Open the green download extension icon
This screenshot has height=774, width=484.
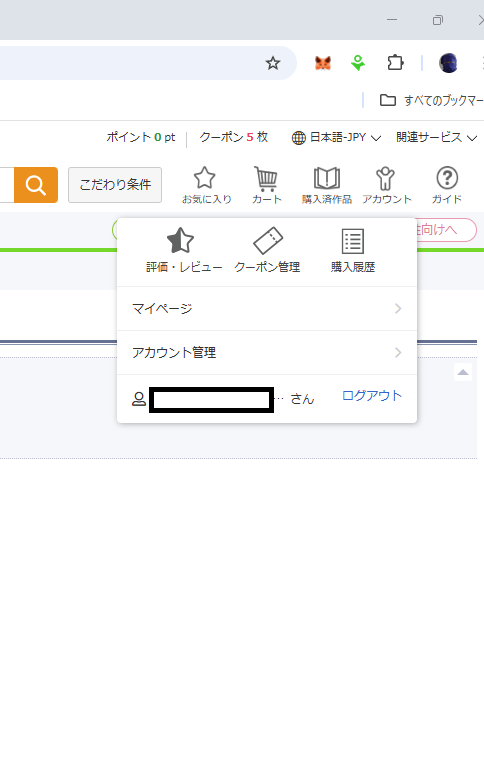pos(358,63)
